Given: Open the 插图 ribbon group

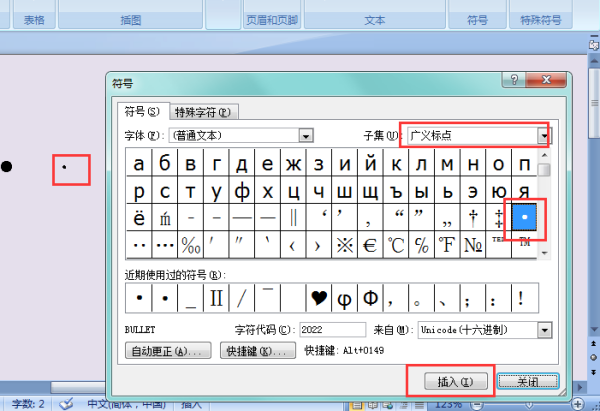Looking at the screenshot, I should coord(130,20).
